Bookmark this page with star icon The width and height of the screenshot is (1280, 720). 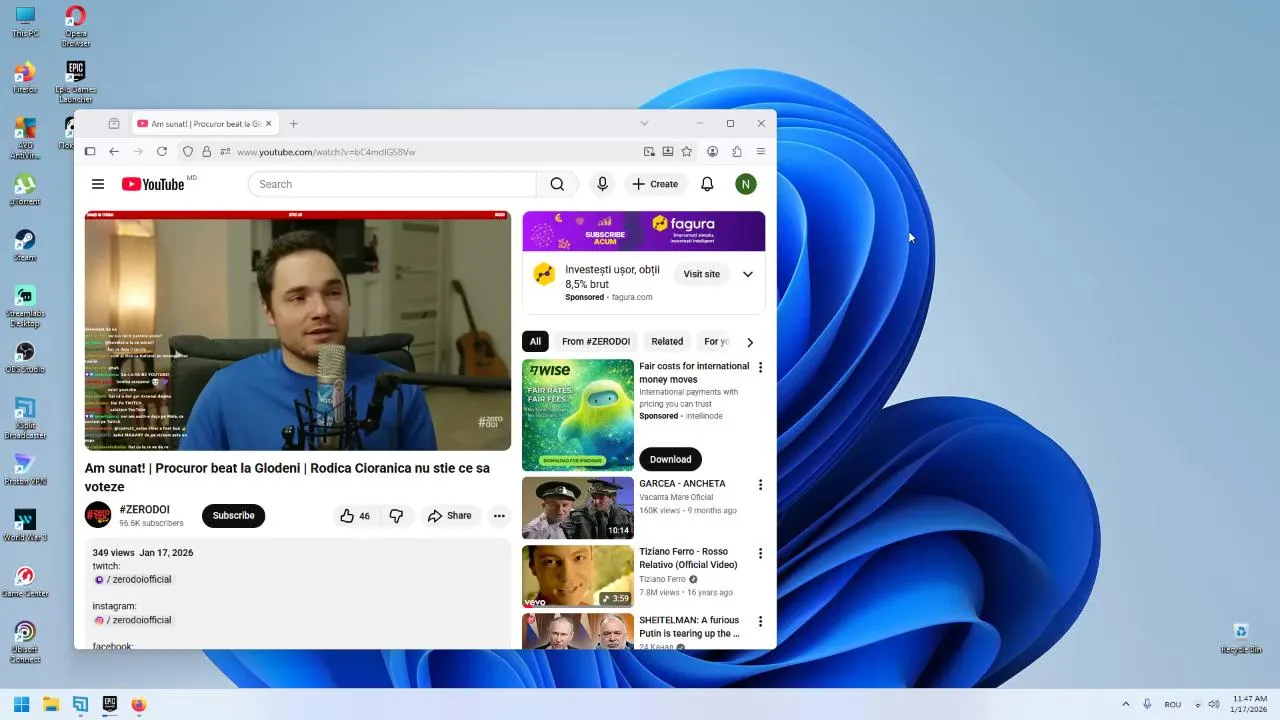(x=687, y=152)
